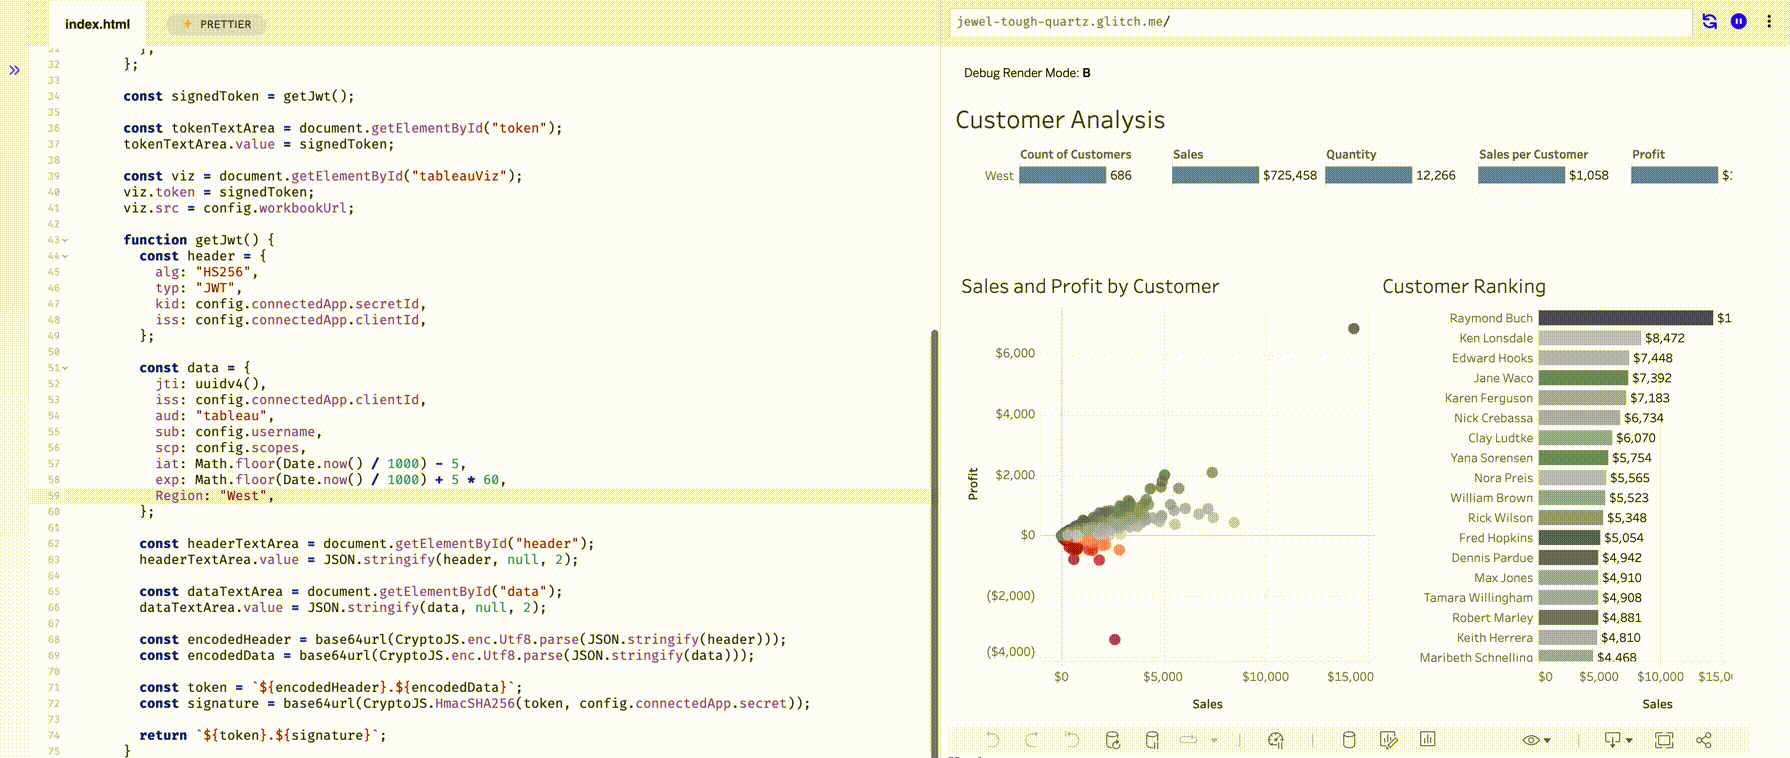Select the Sales per Customer bar showing $1,058
This screenshot has width=1790, height=758.
1521,175
